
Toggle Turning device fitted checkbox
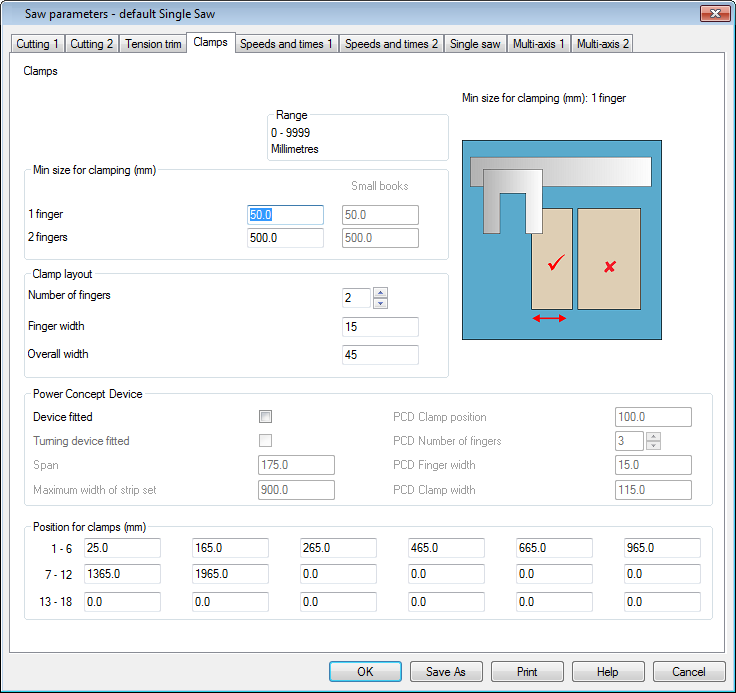265,440
